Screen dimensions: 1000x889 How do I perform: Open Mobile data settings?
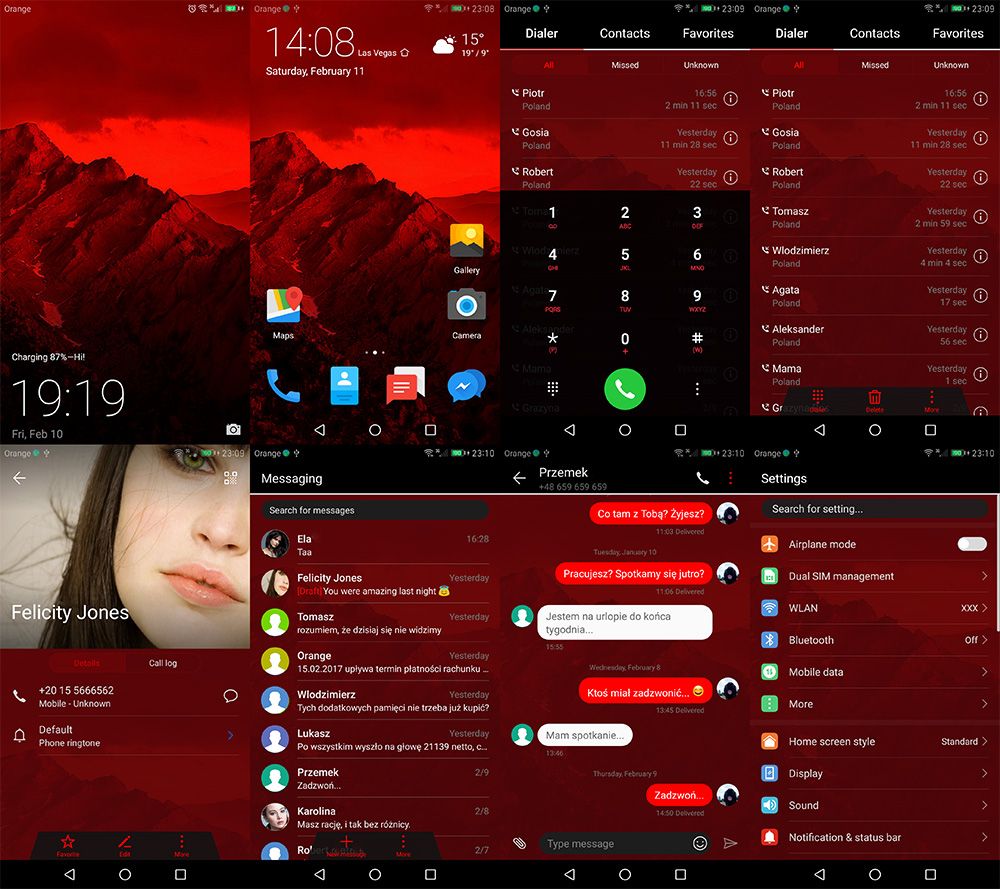click(874, 672)
